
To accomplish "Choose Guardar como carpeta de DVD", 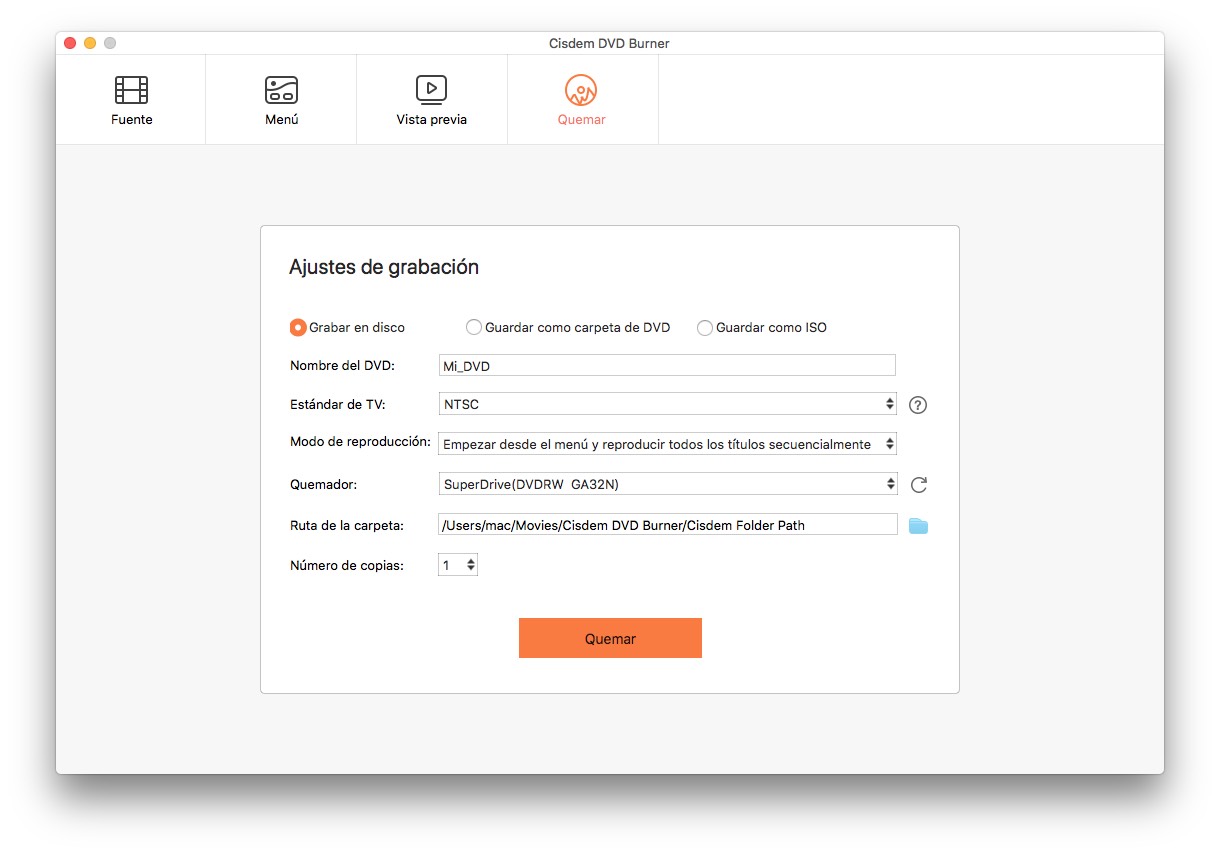I will tap(473, 327).
